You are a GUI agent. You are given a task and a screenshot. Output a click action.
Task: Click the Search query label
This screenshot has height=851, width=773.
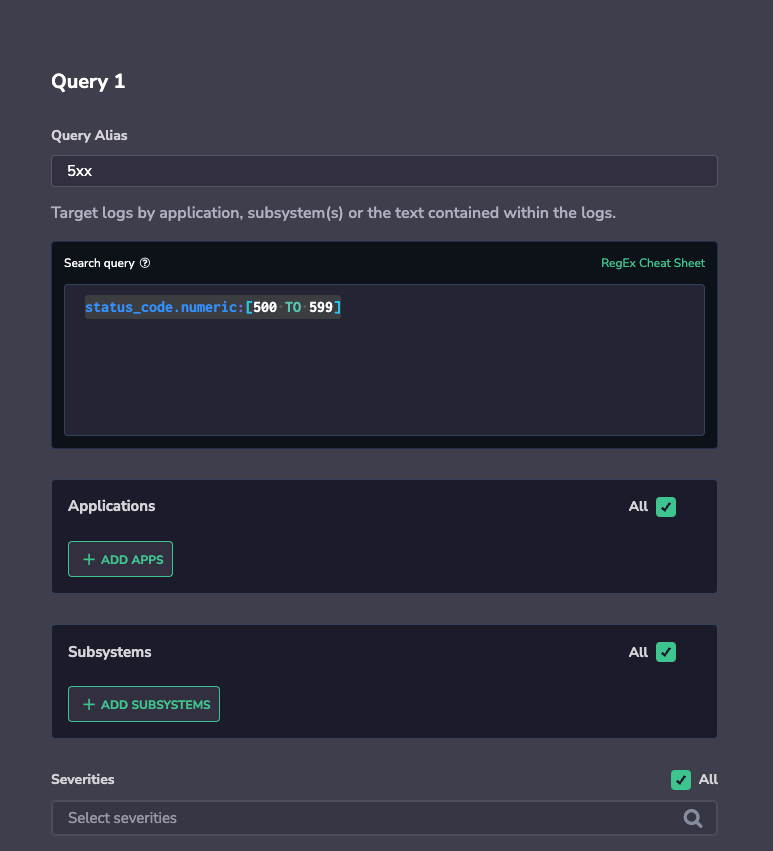click(x=99, y=263)
